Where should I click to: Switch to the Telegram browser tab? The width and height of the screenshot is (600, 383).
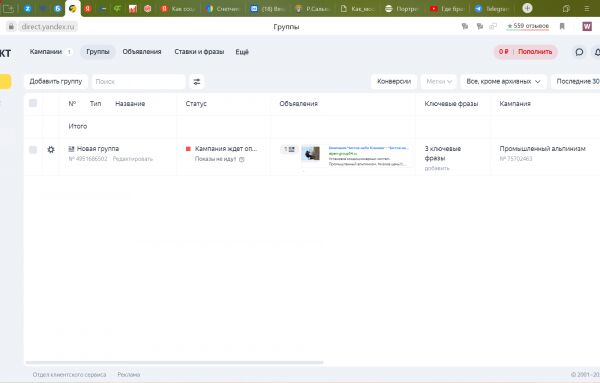492,8
